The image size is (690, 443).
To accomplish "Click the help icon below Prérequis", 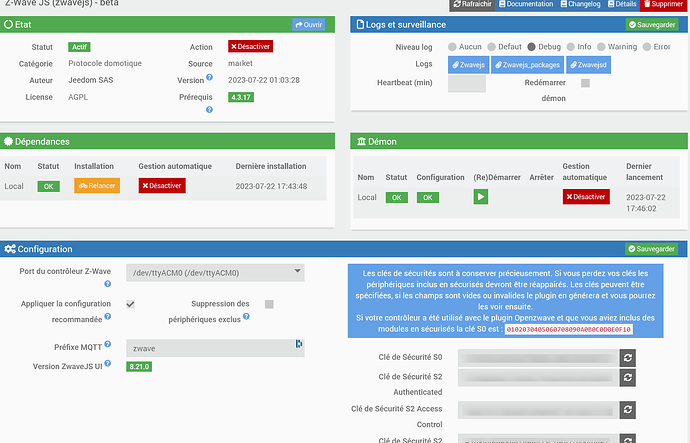I will point(209,110).
